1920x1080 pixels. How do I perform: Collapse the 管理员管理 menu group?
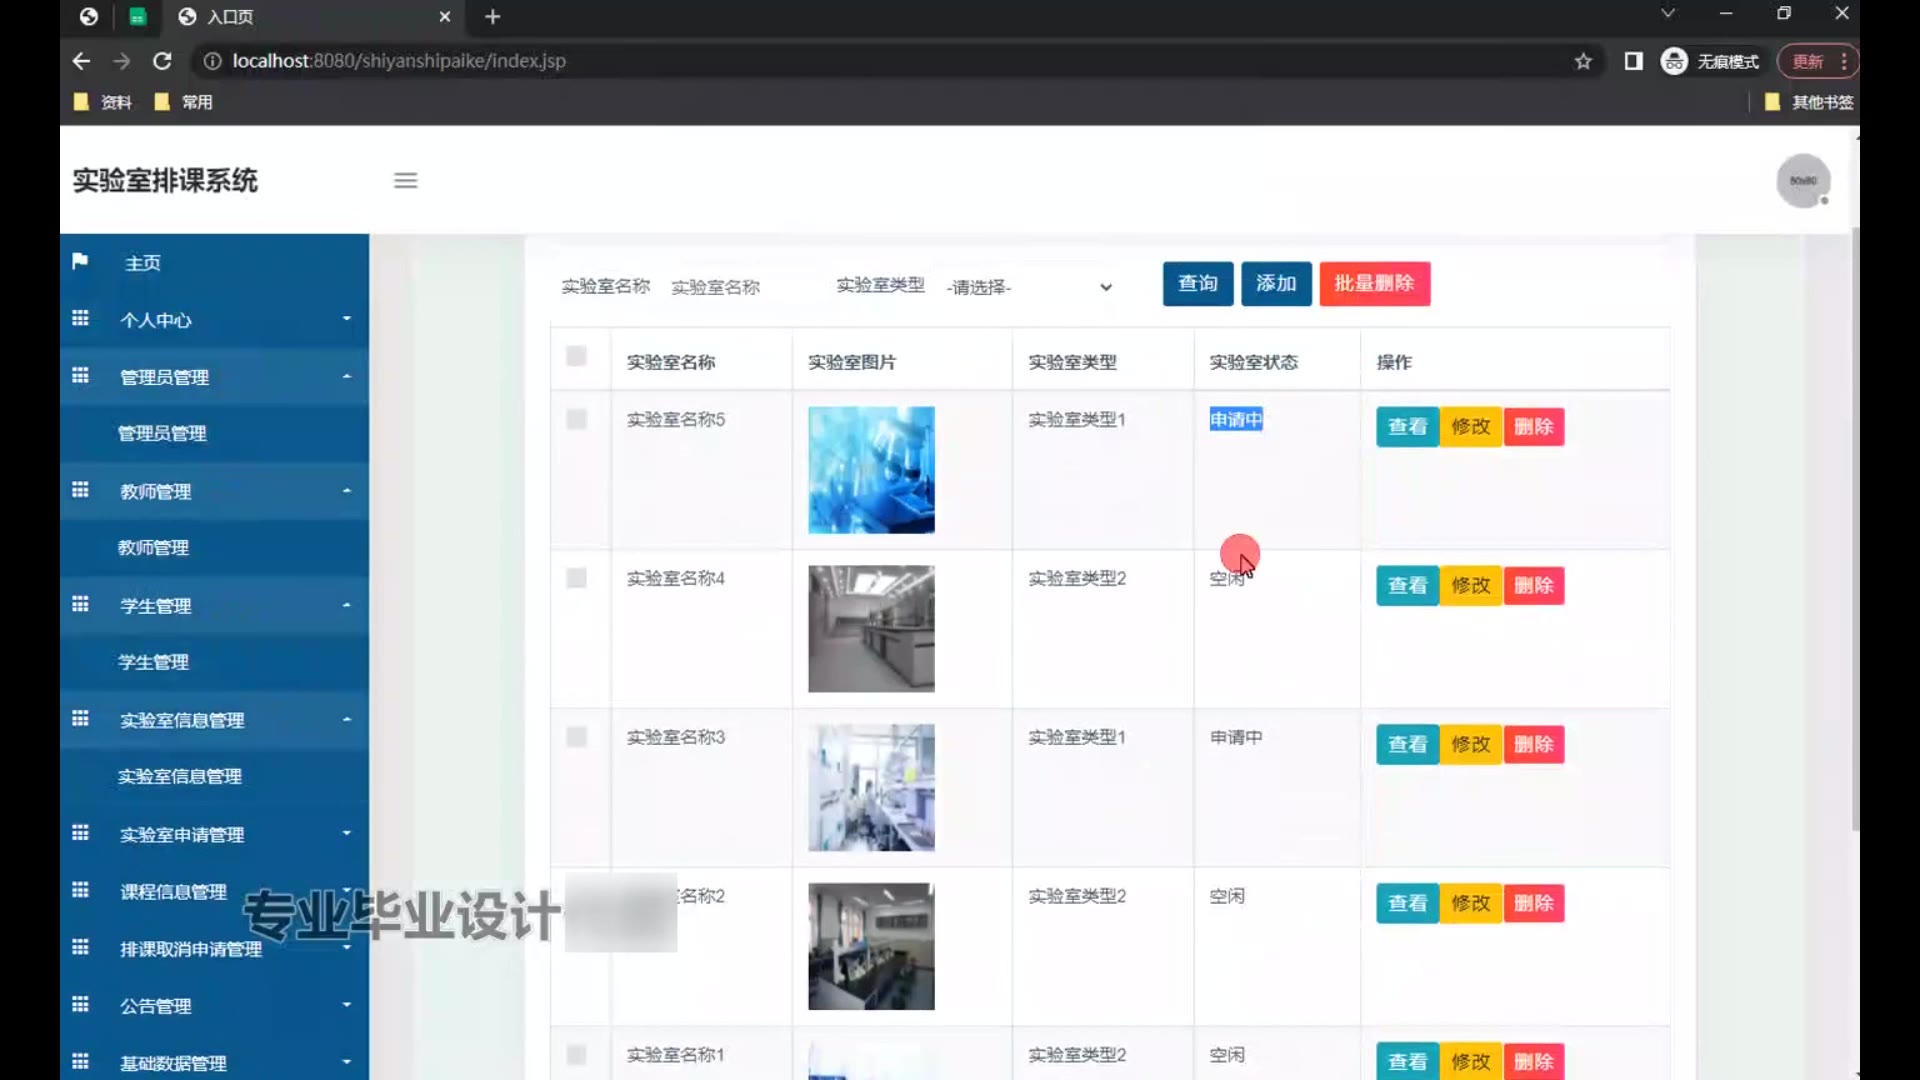pos(214,377)
